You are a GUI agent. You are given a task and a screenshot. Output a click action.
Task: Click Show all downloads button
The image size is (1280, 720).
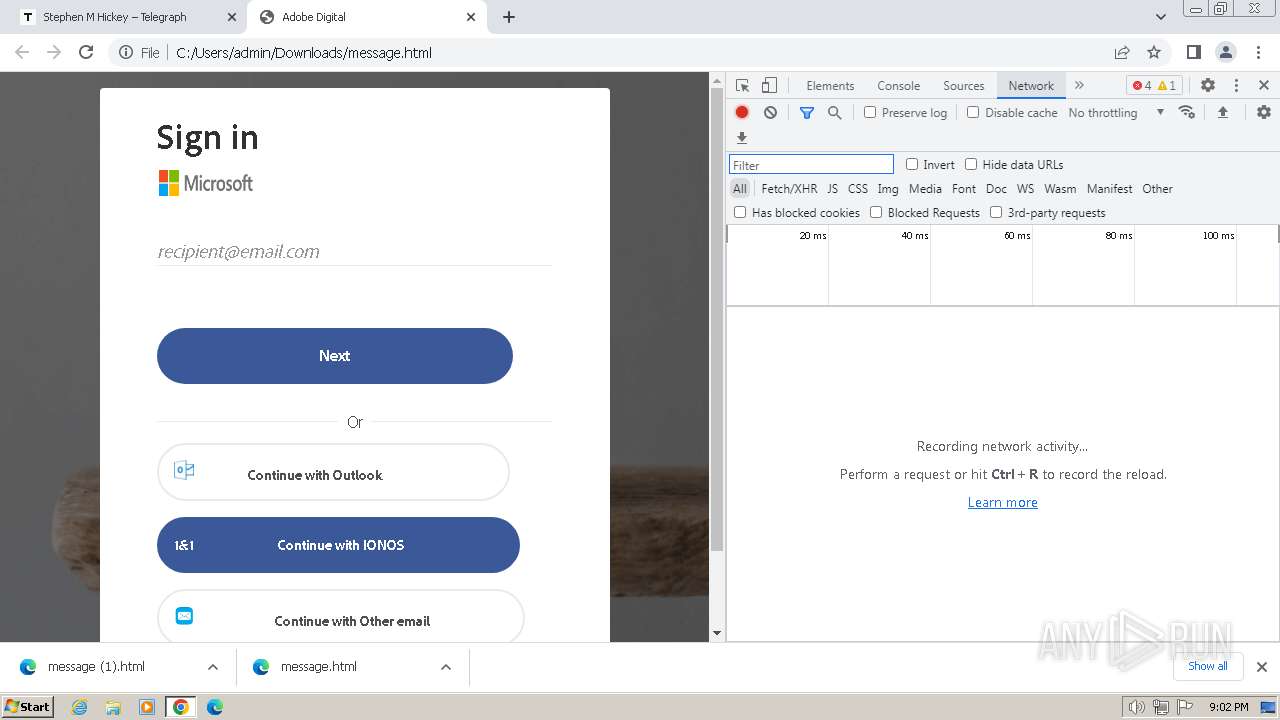[x=1208, y=666]
